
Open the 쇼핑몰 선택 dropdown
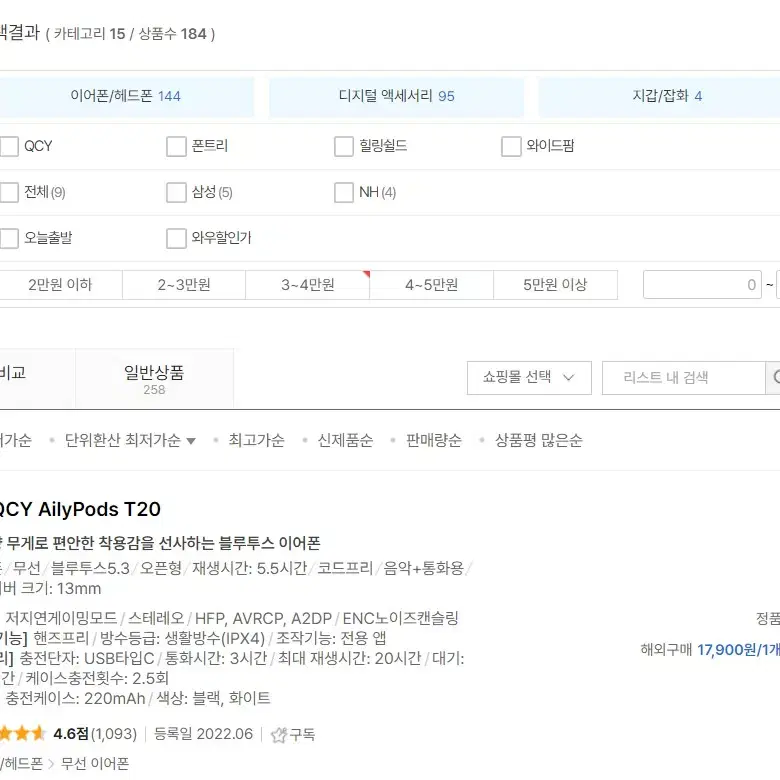529,378
